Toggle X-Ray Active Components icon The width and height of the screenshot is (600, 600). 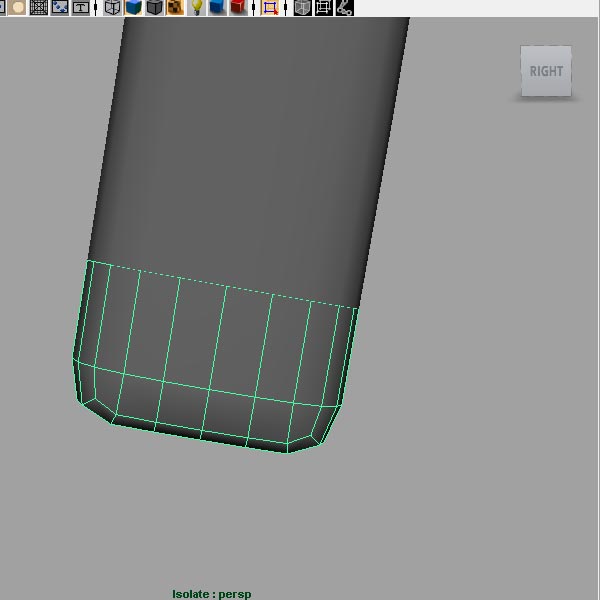323,7
